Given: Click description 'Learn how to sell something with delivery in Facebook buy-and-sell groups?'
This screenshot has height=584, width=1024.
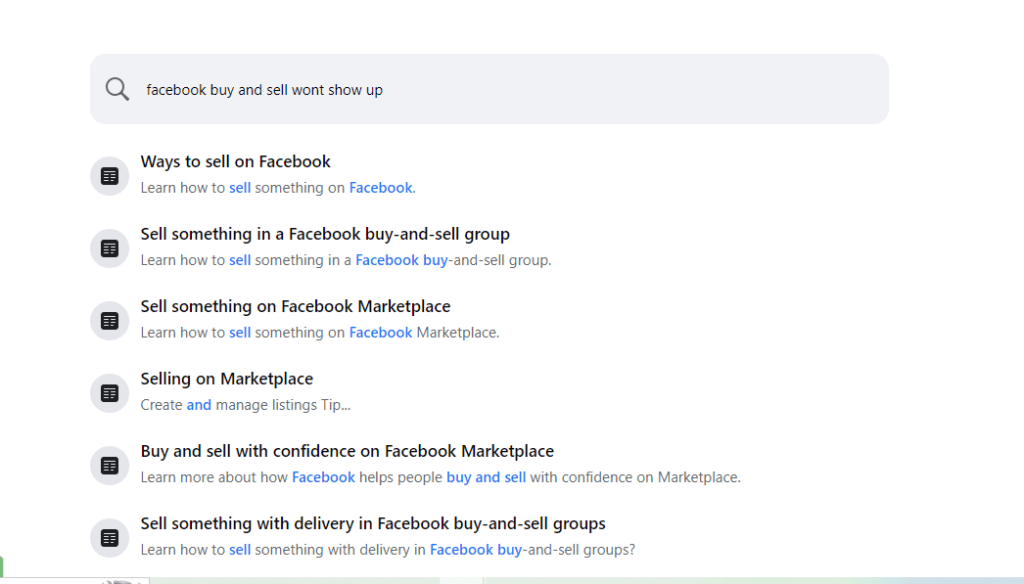Looking at the screenshot, I should pos(388,551).
